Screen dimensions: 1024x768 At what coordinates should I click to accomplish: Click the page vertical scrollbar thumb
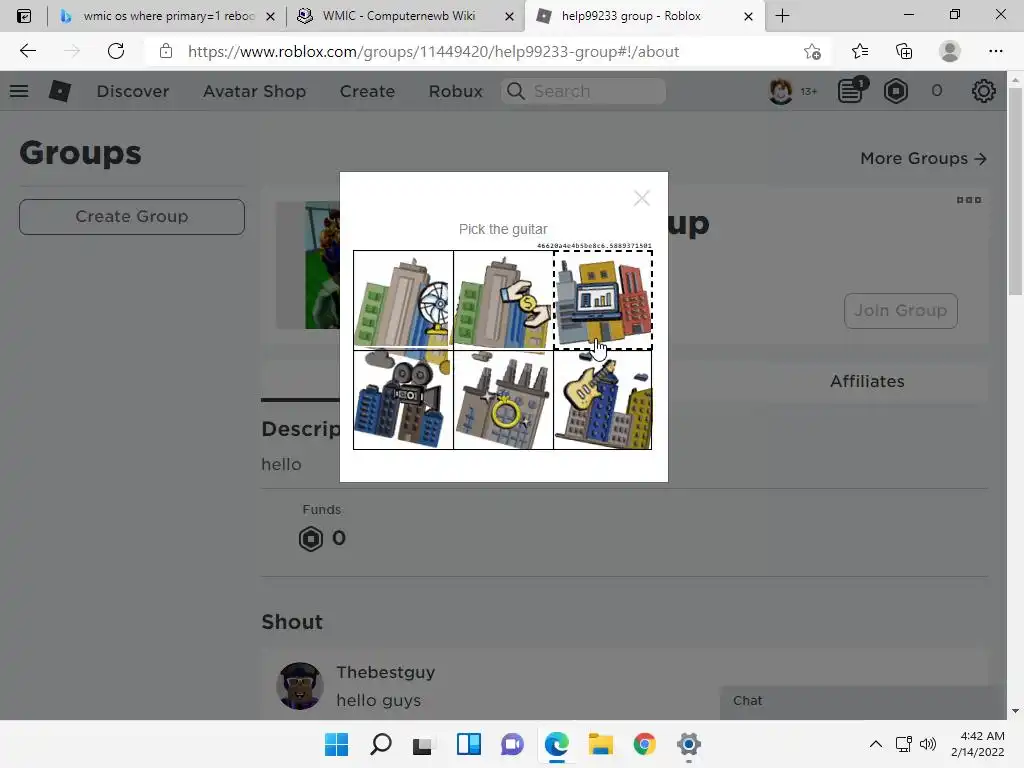pos(1015,191)
